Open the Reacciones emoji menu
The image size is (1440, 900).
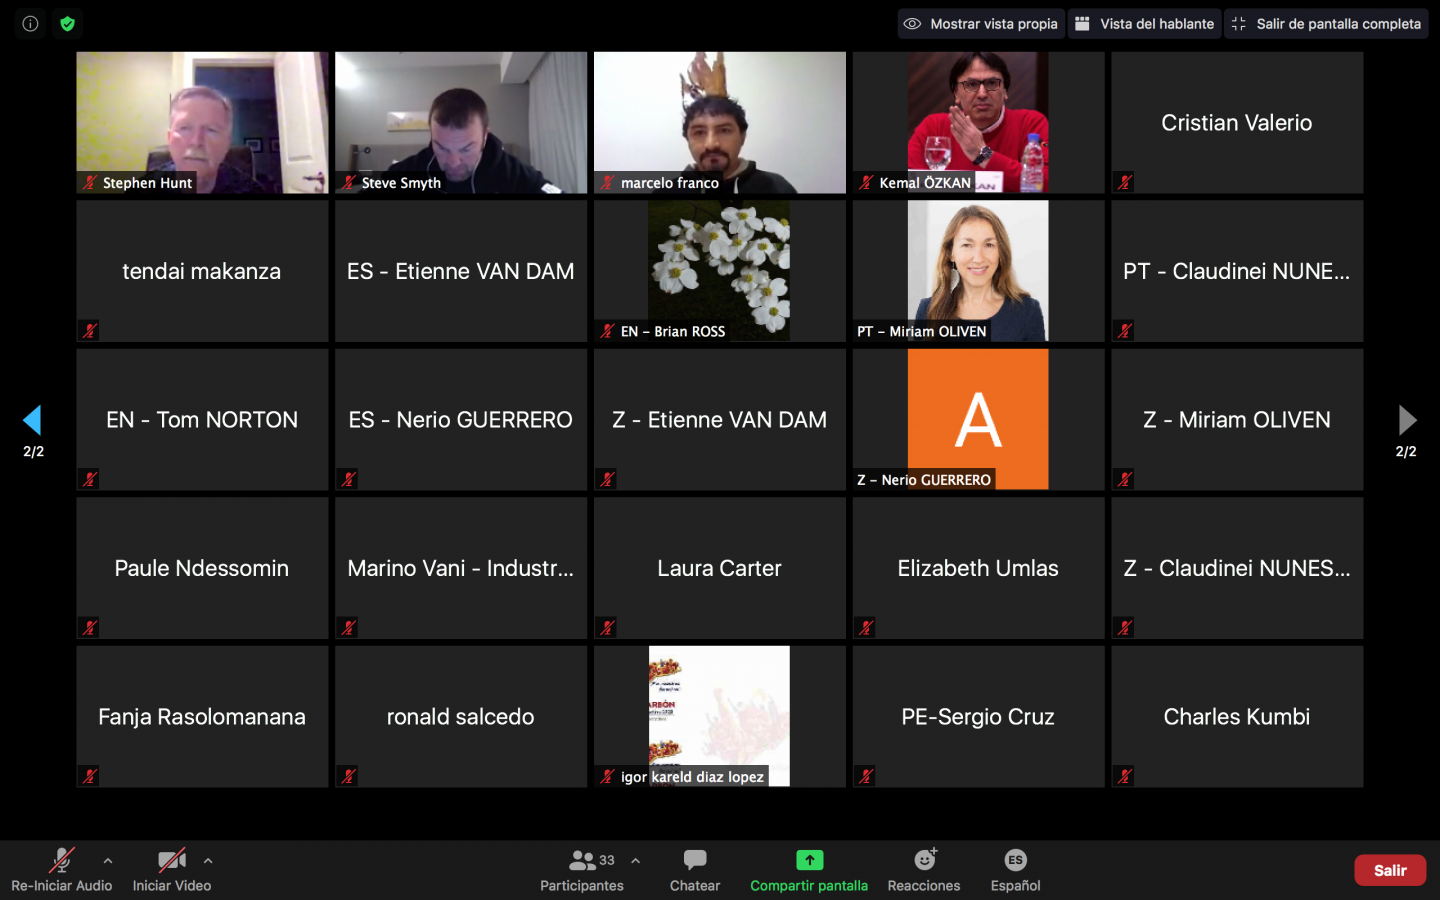(924, 870)
